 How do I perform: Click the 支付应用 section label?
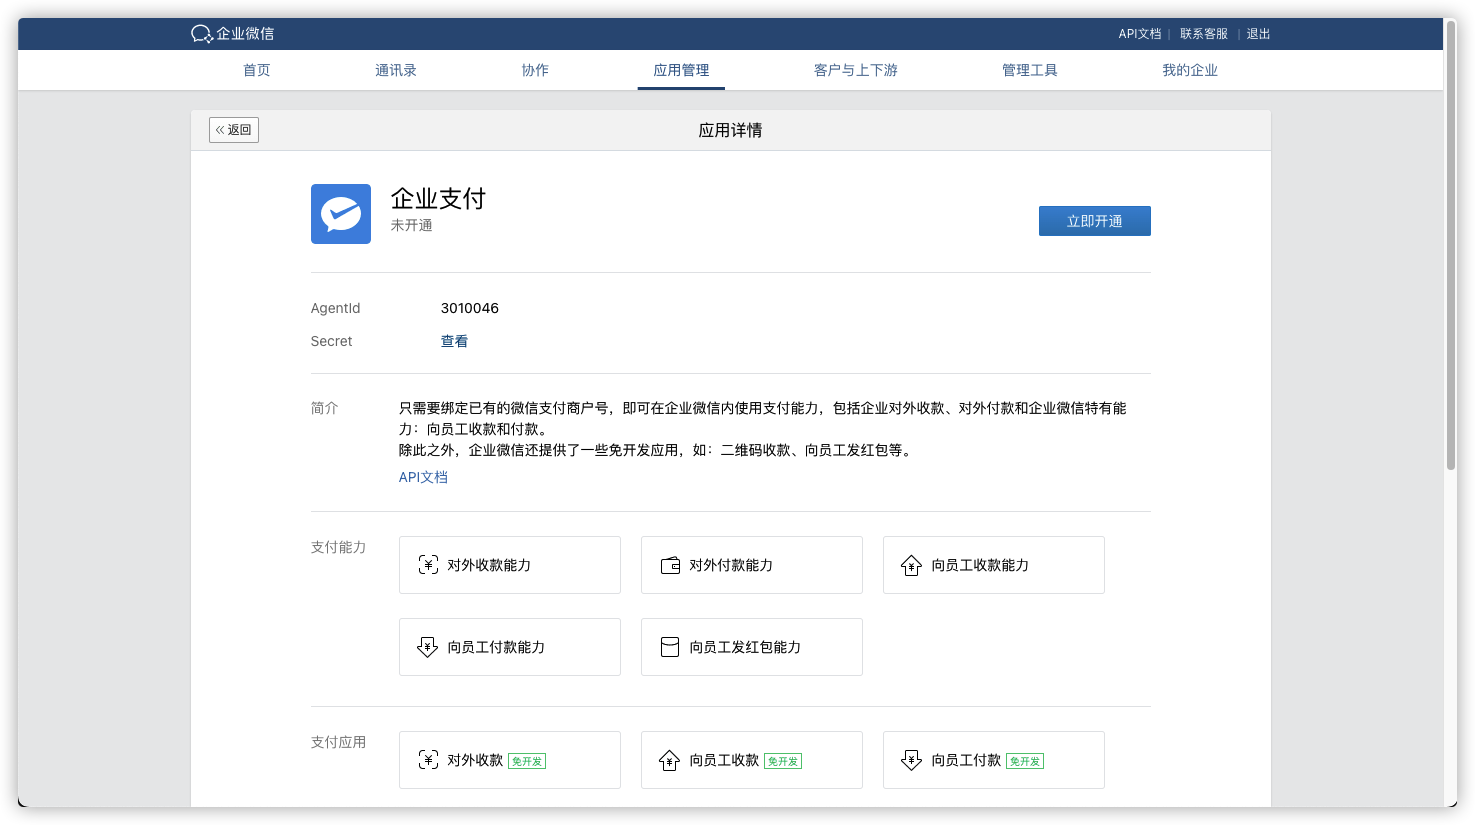tap(339, 742)
